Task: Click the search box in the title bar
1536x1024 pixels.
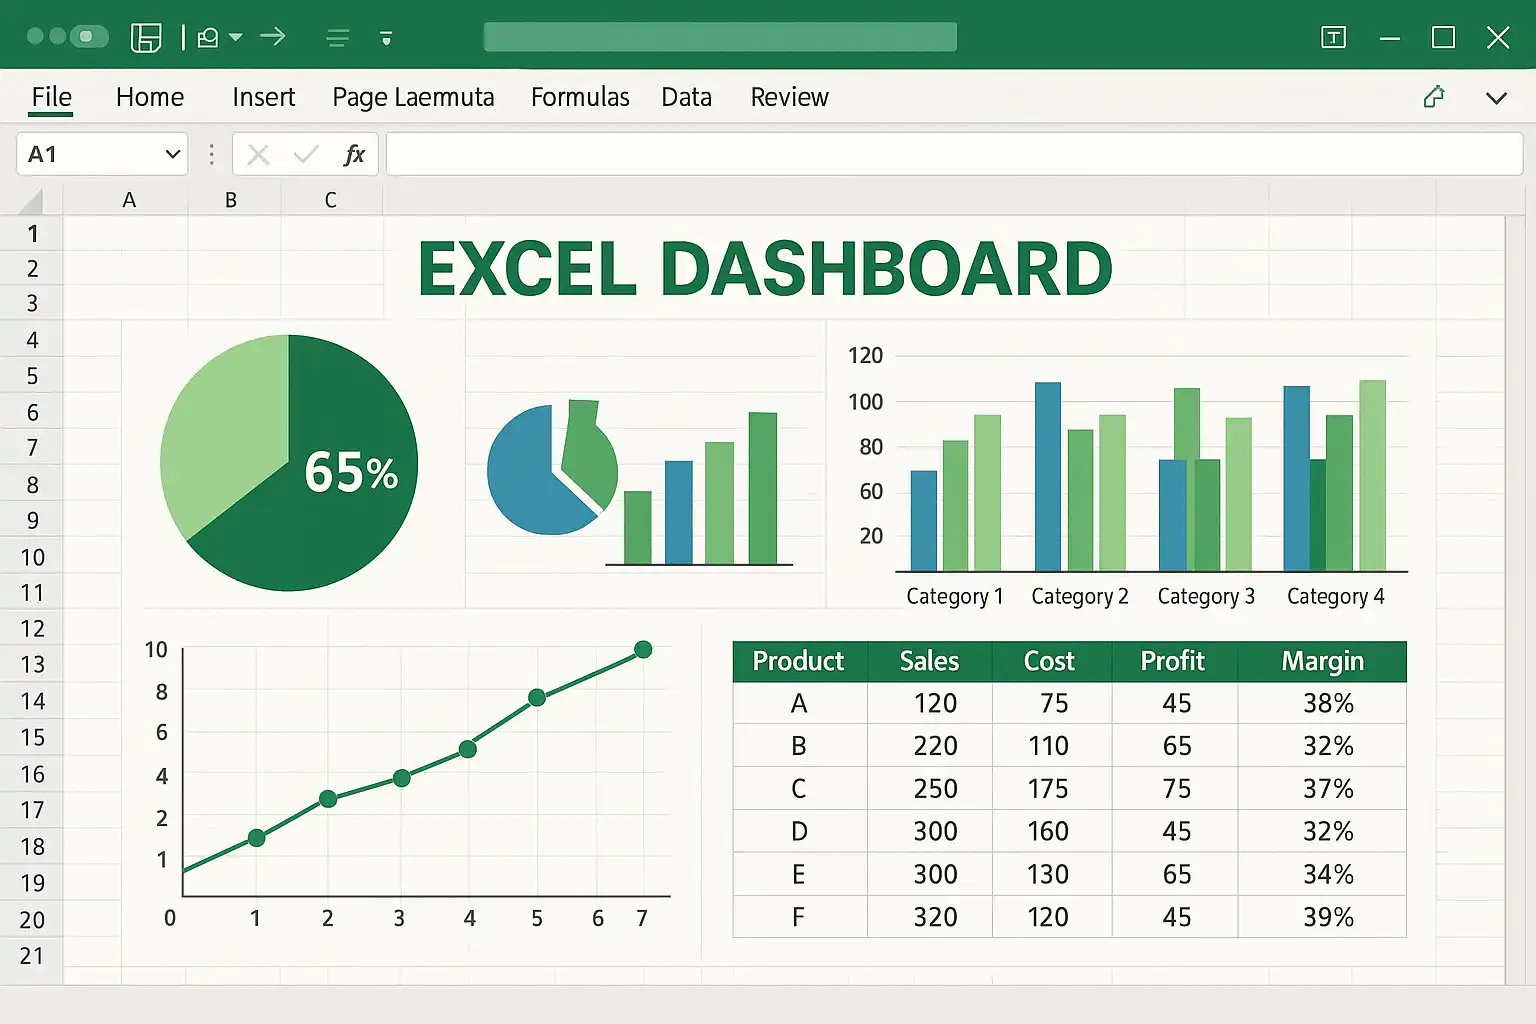Action: coord(720,37)
